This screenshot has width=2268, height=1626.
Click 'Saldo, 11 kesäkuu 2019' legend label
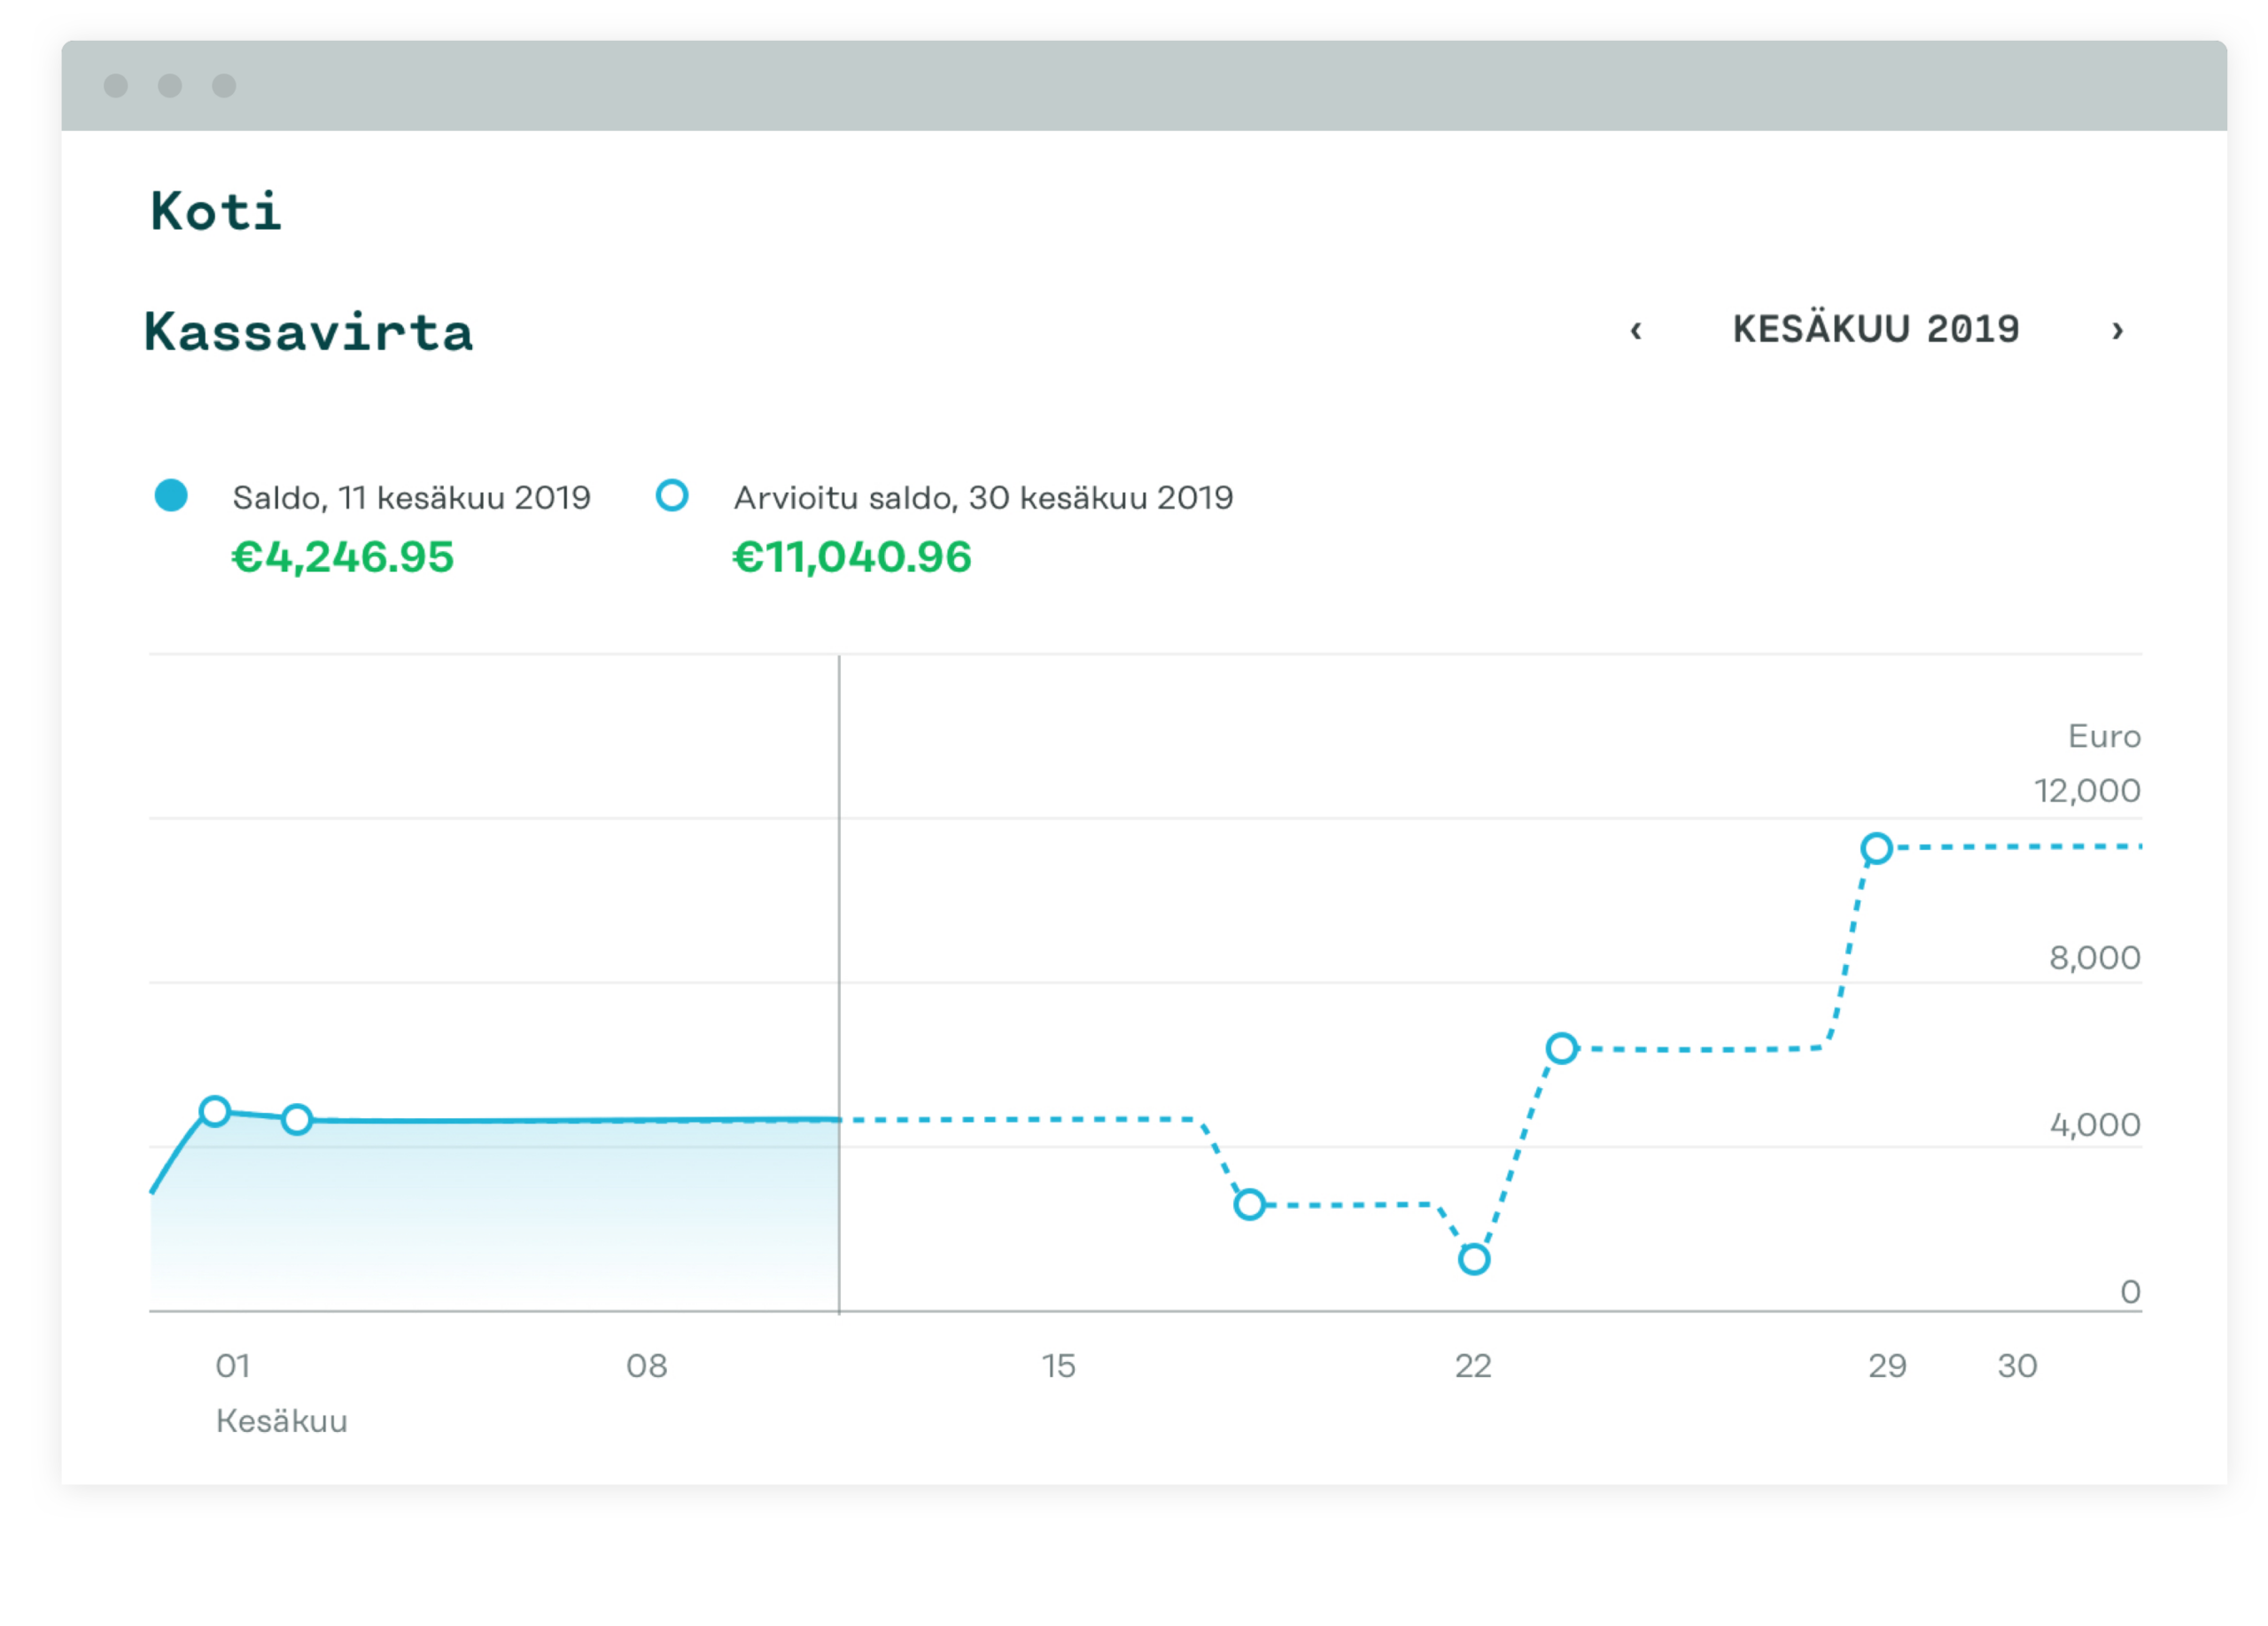coord(412,497)
